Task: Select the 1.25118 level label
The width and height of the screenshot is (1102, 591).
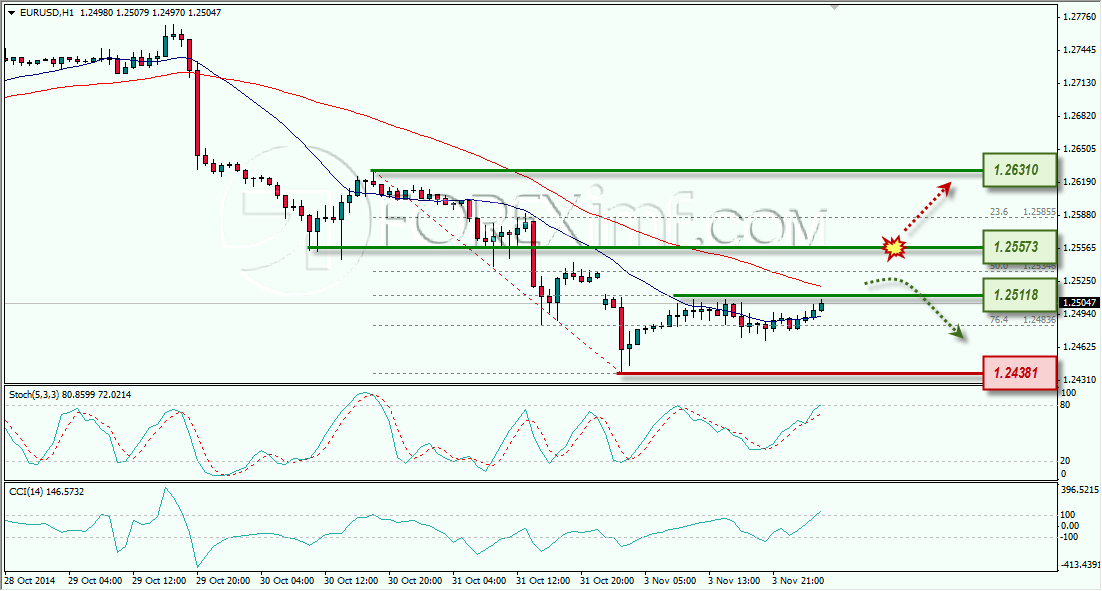Action: tap(1019, 294)
